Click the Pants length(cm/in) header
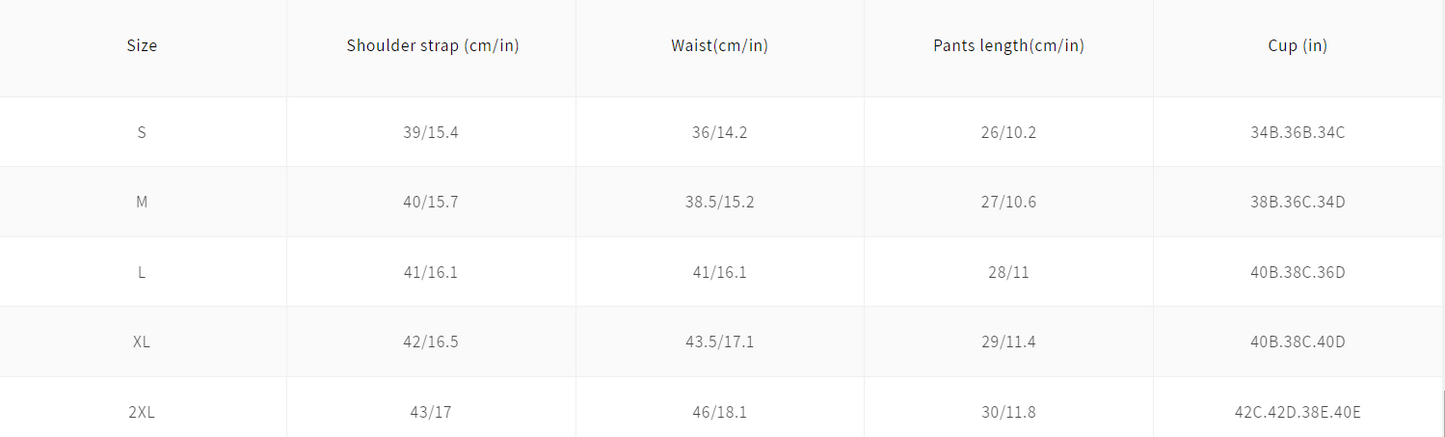 point(1008,45)
